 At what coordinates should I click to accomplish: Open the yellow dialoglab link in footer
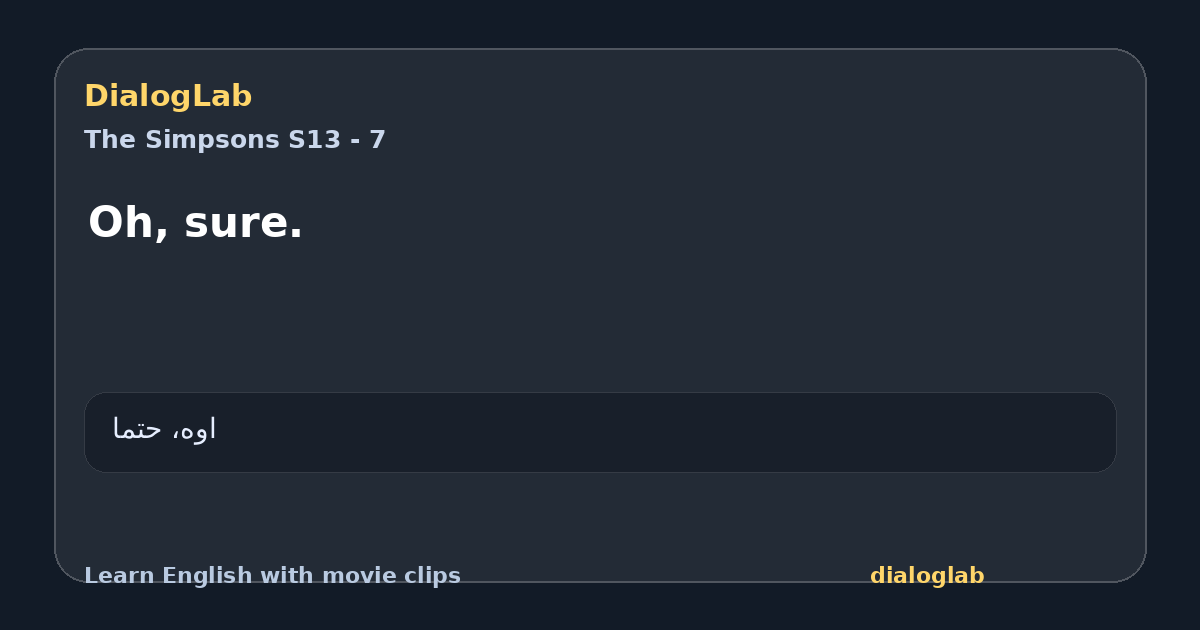click(927, 576)
